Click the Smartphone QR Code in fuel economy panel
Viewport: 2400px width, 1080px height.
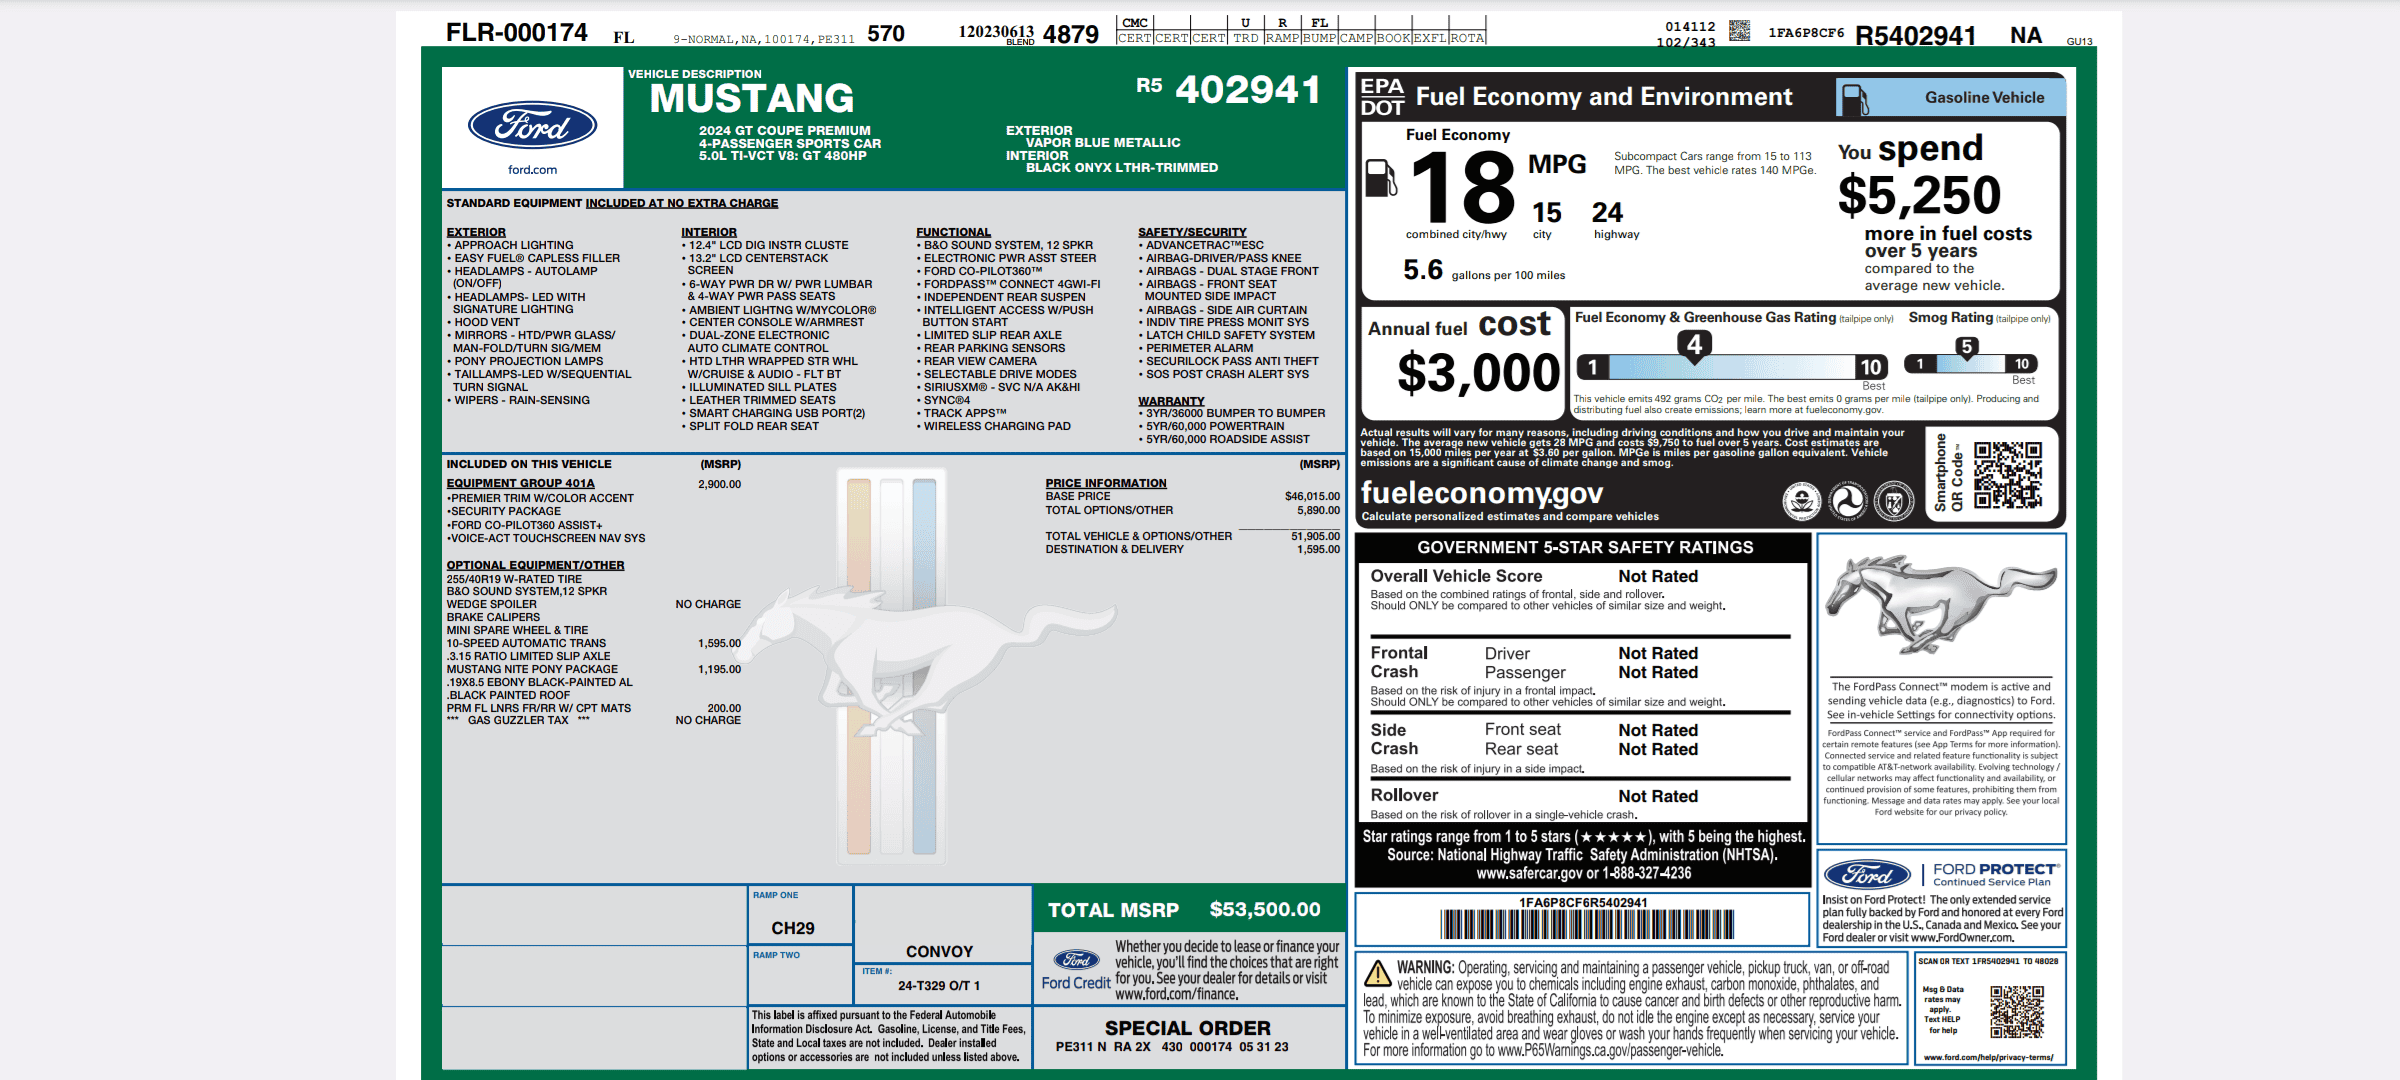(x=2008, y=475)
